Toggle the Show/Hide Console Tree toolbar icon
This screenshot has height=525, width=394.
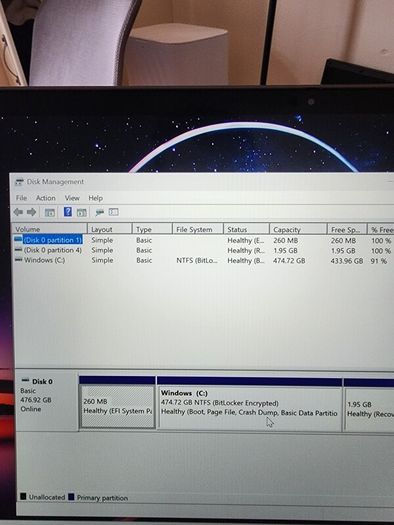point(50,212)
